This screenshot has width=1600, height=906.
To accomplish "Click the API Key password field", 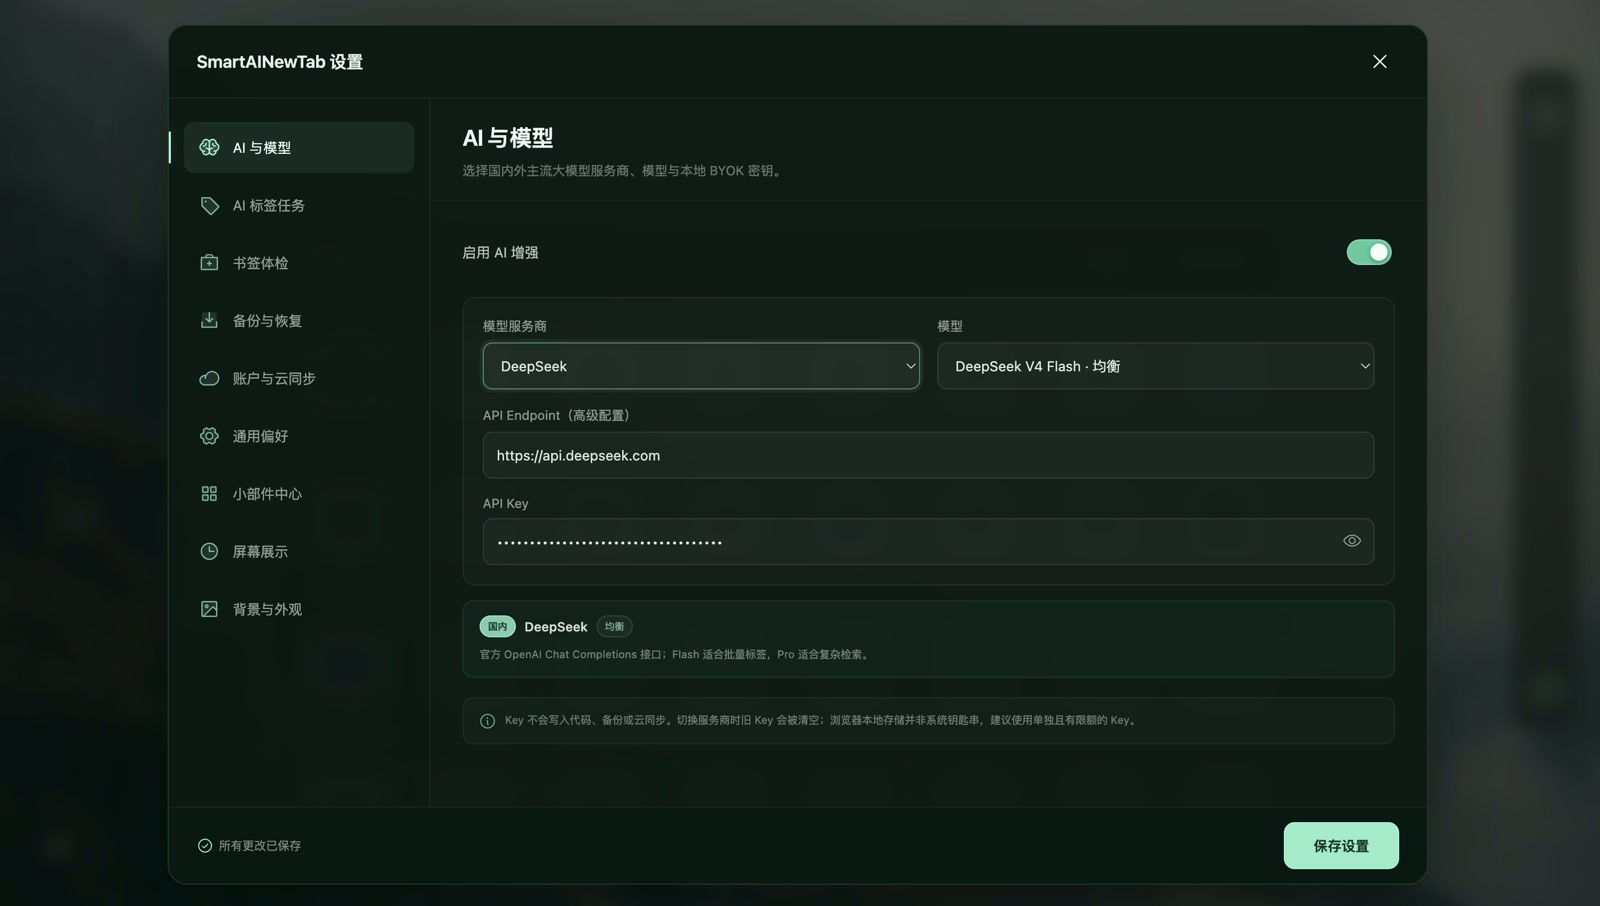I will tap(928, 541).
